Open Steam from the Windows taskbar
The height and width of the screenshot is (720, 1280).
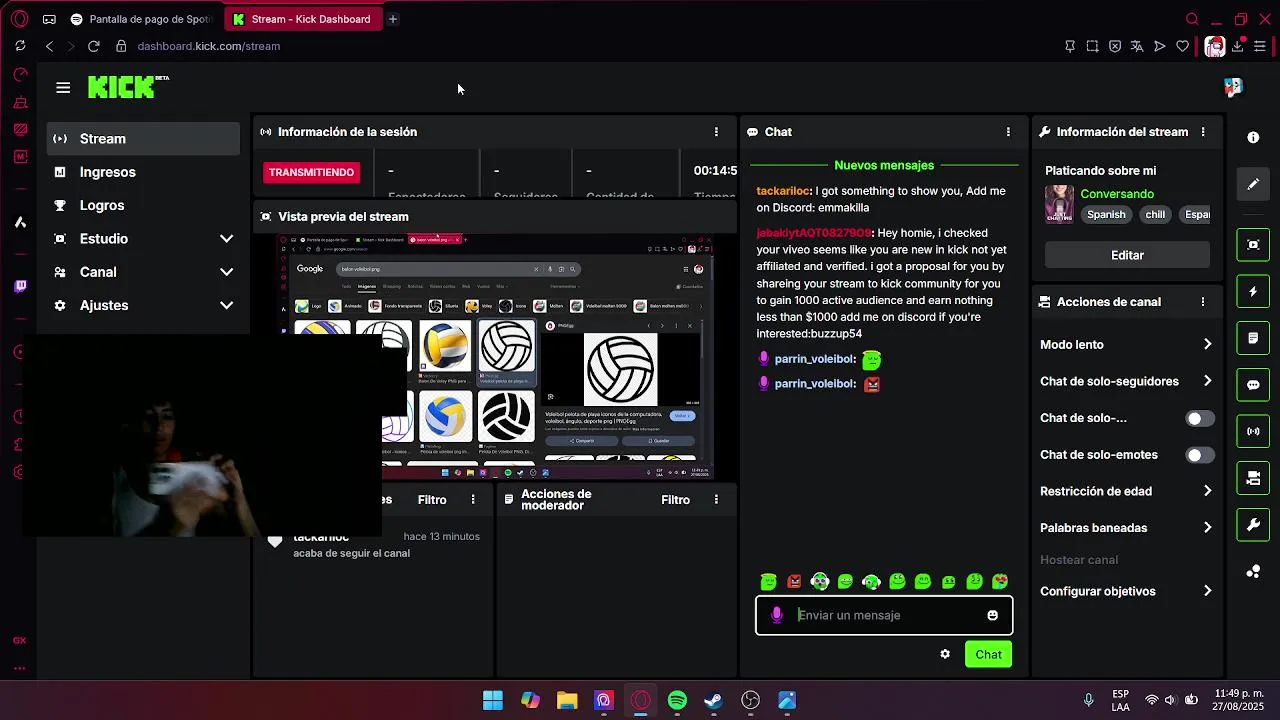tap(713, 701)
